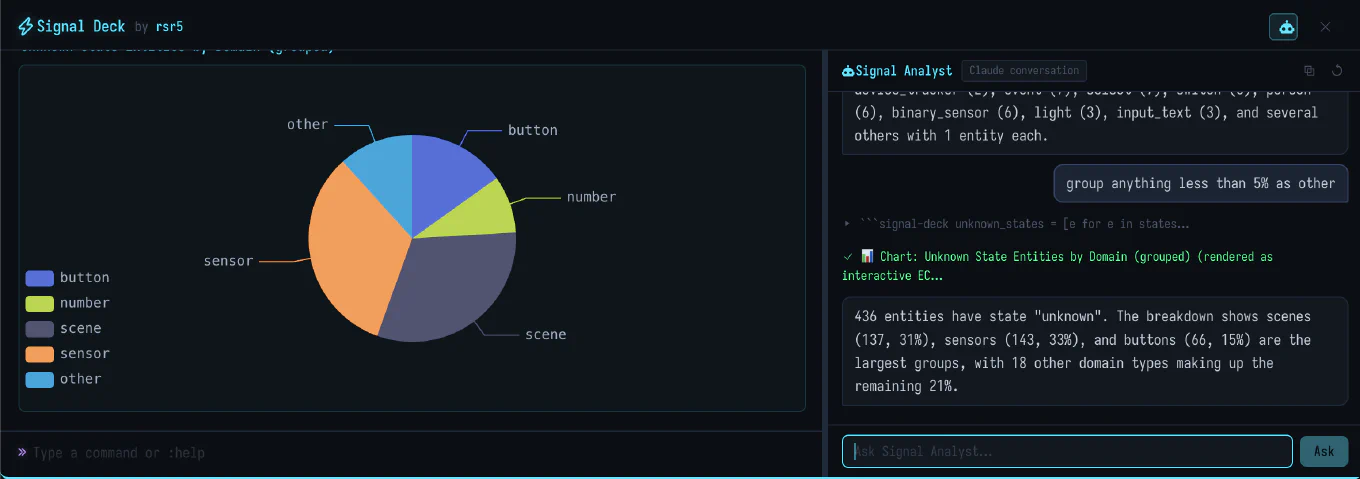Toggle the button legend entry
This screenshot has width=1360, height=479.
(68, 278)
